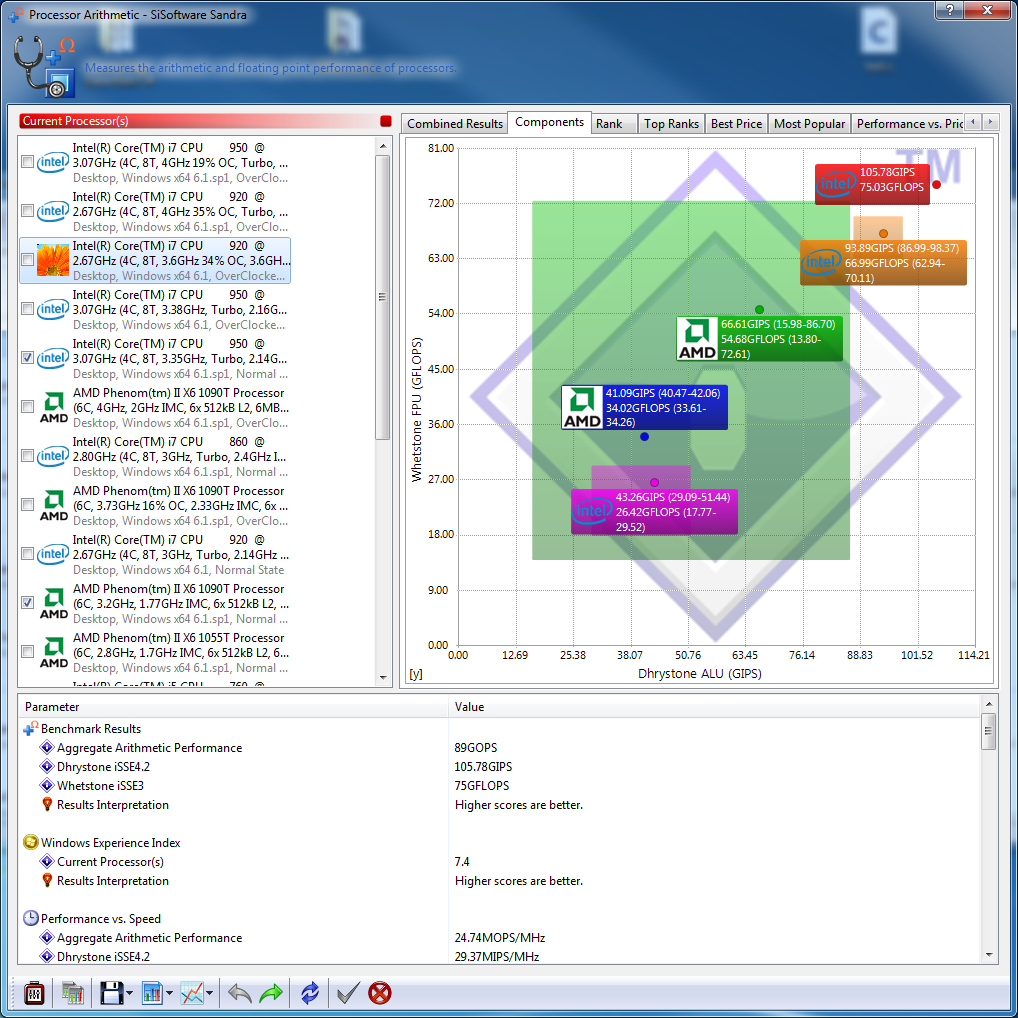Click the Intel logo in the red 105.78GIPS label
Screen dimensions: 1018x1018
click(x=836, y=184)
